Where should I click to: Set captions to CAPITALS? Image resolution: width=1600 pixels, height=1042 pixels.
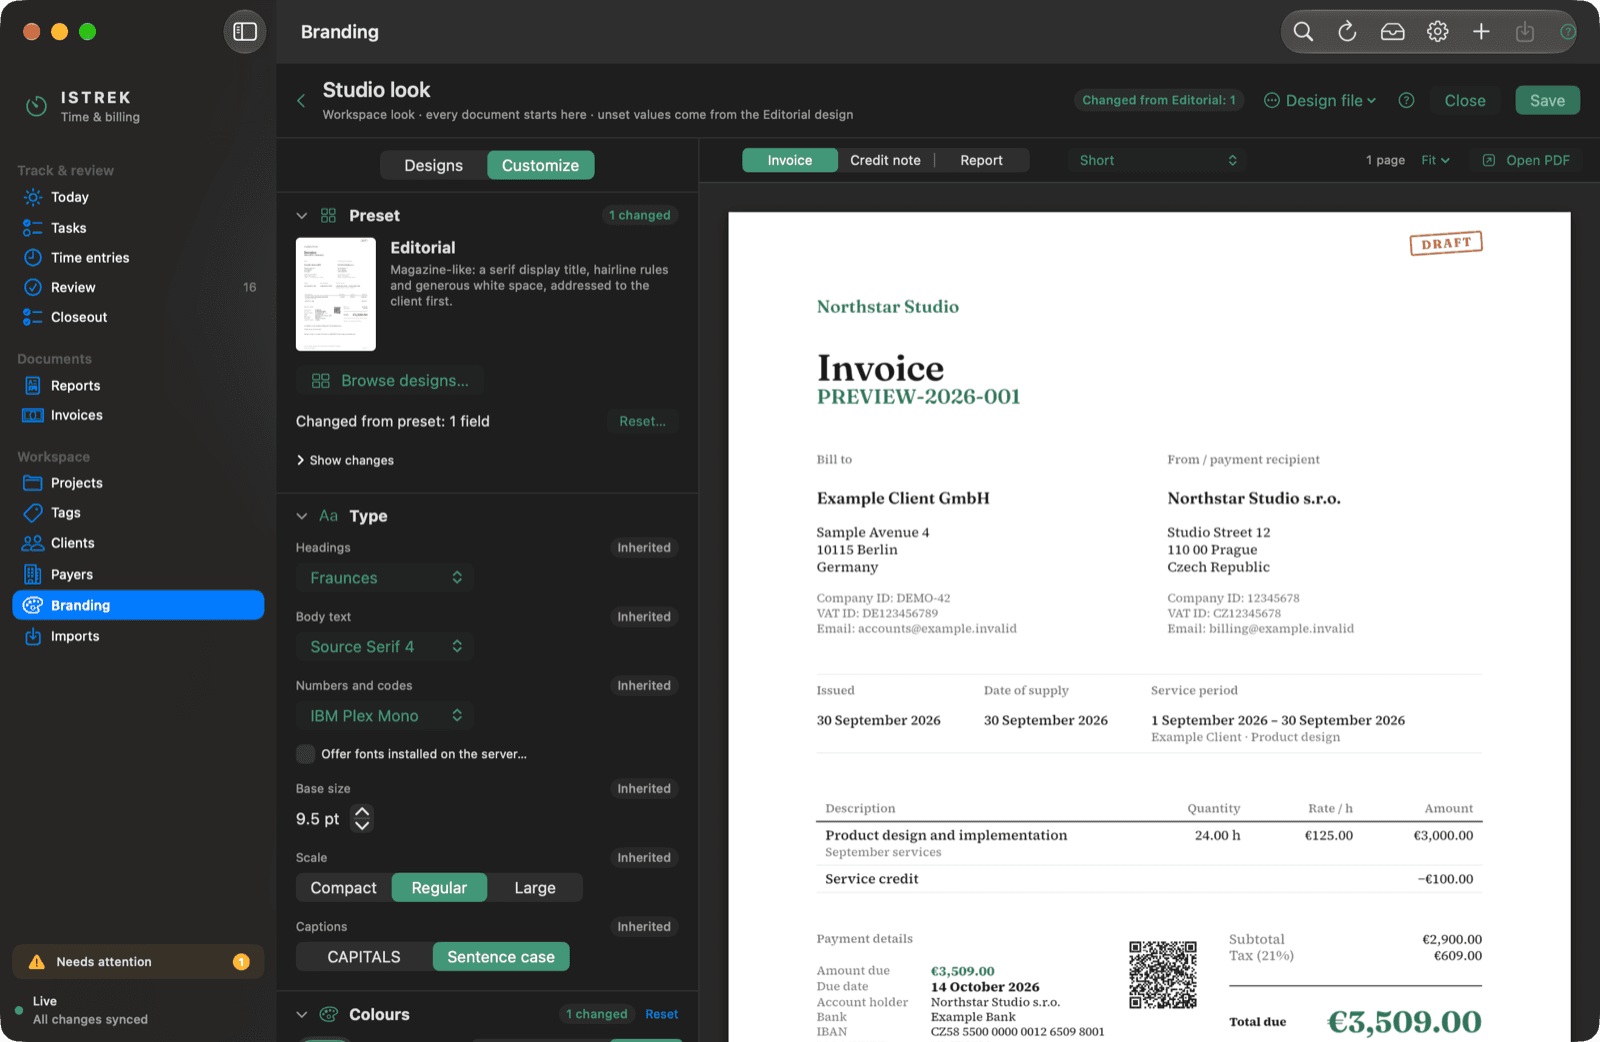[364, 957]
